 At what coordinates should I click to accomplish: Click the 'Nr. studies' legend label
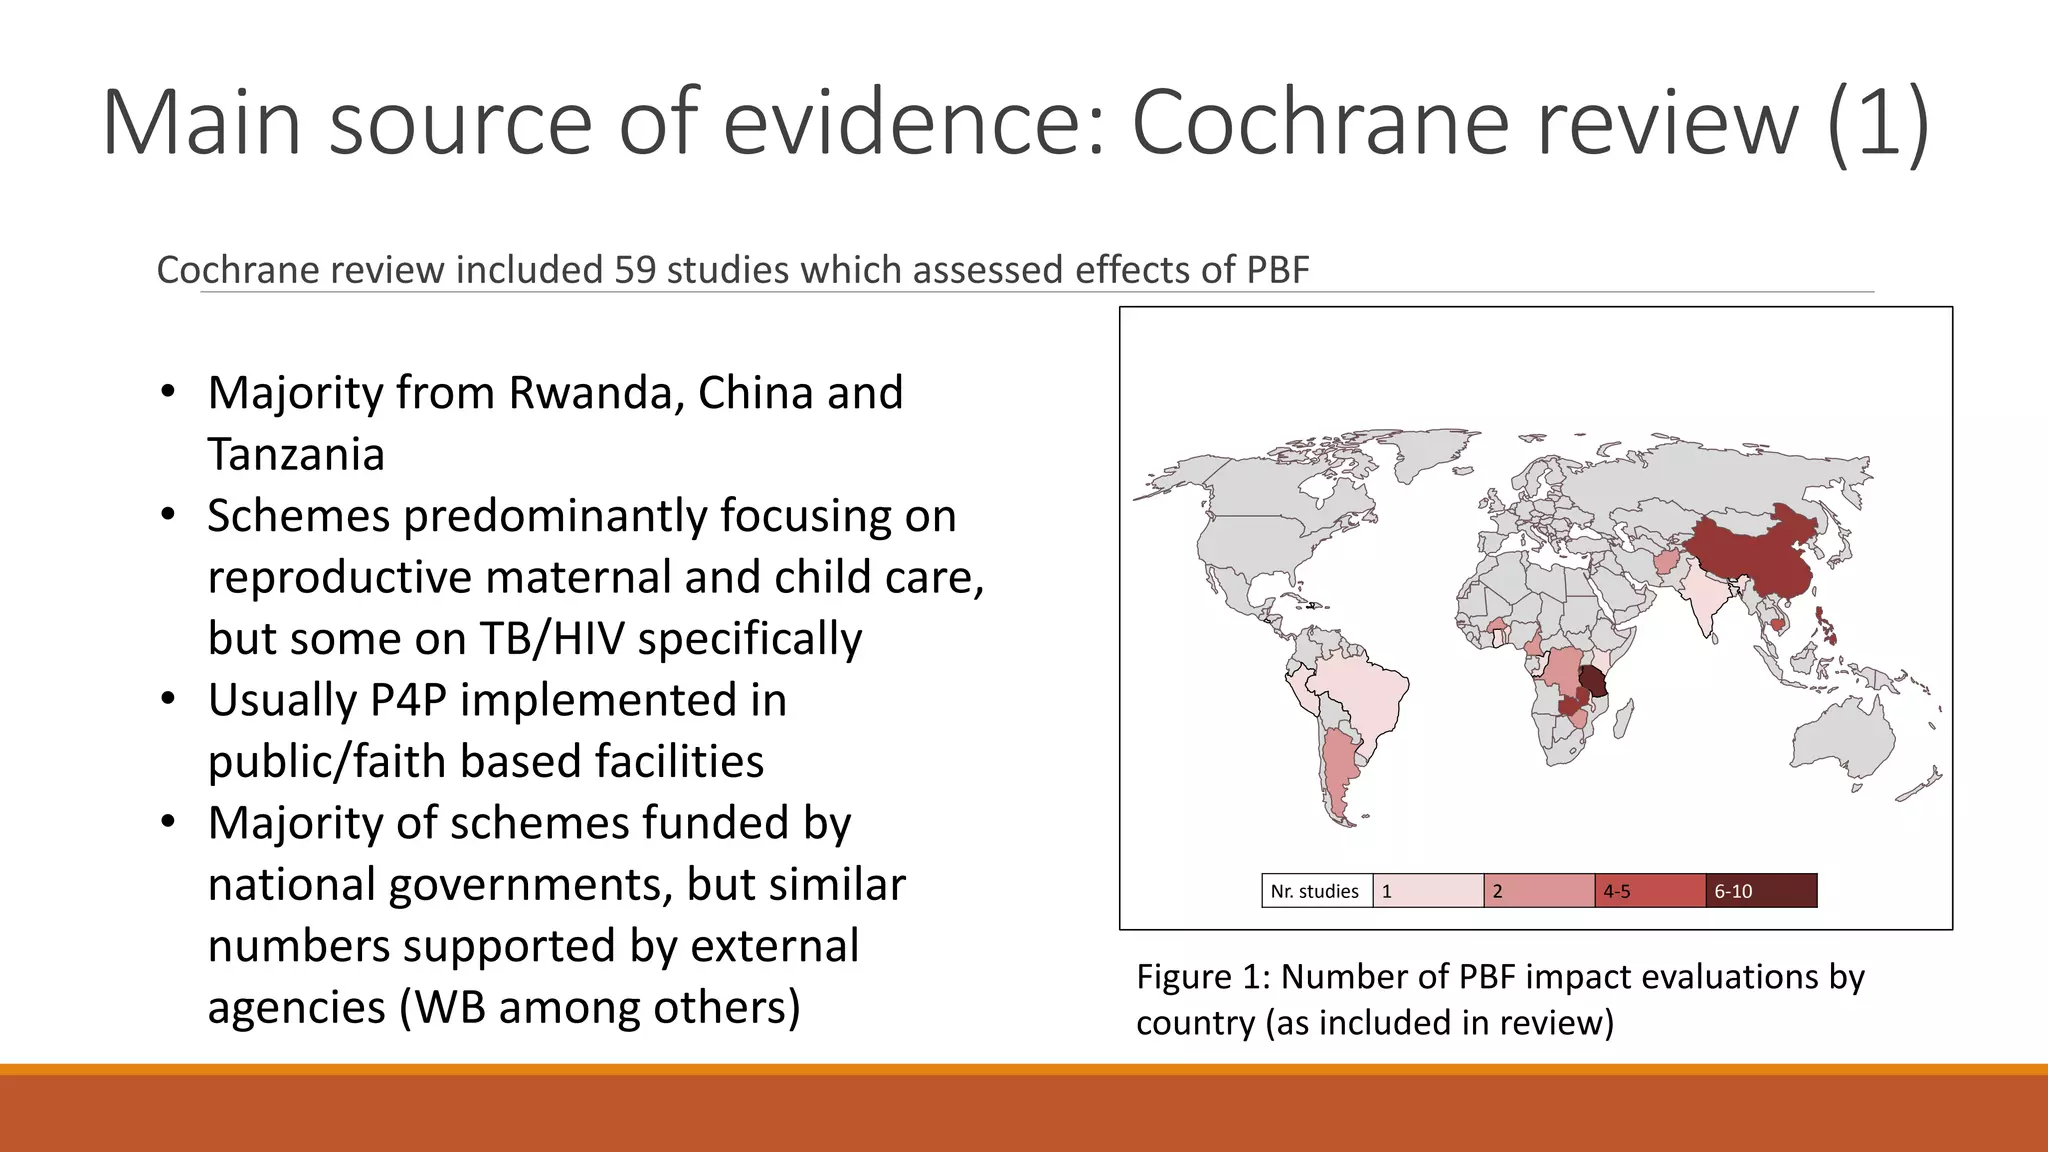[1317, 891]
